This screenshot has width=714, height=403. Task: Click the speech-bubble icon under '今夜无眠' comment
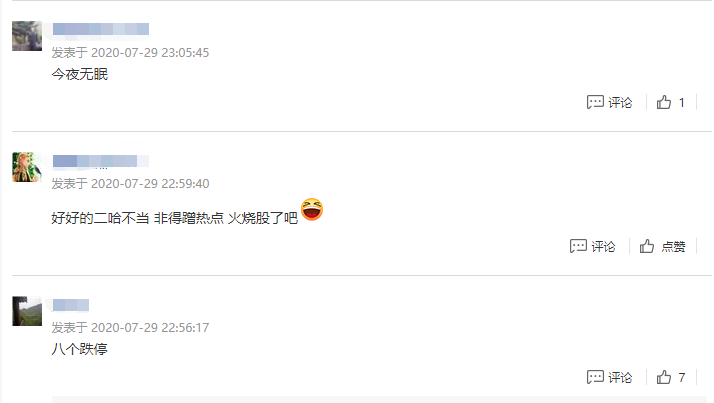pos(595,102)
